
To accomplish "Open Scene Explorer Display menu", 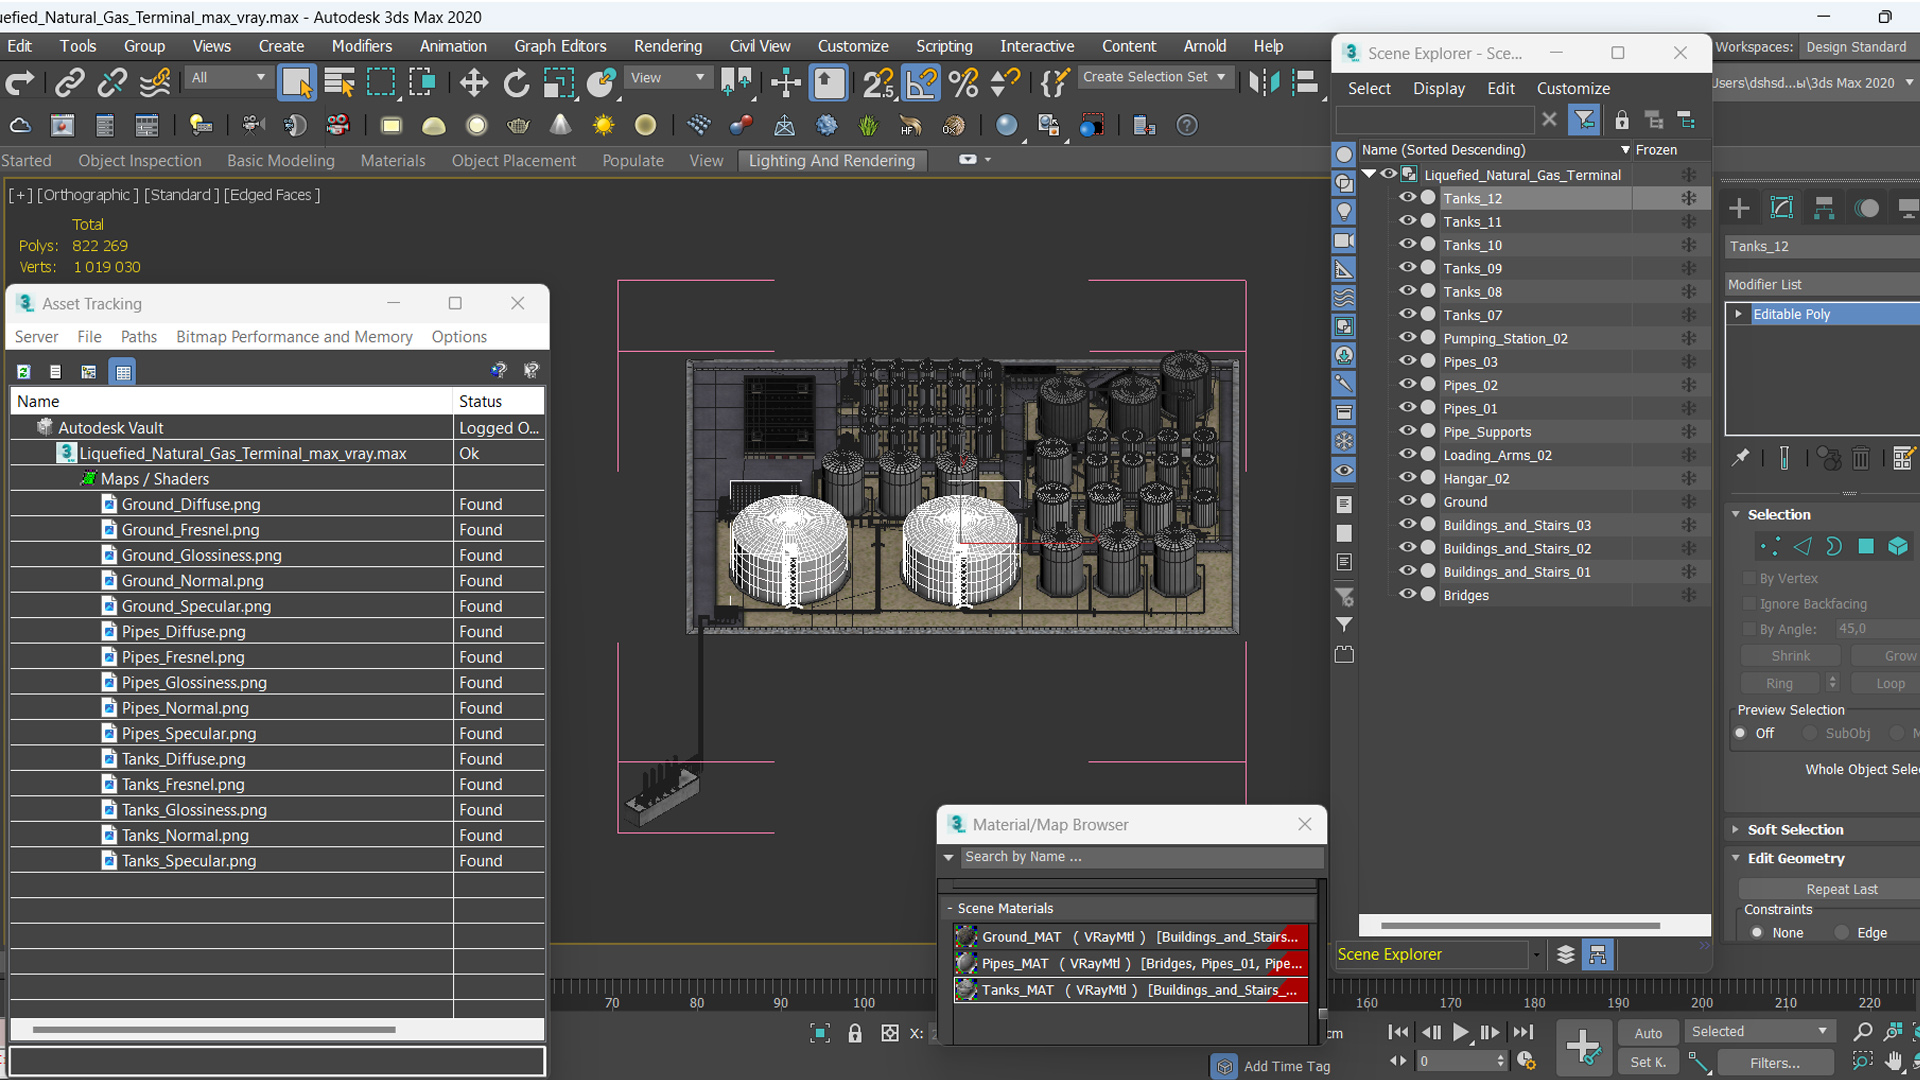I will [x=1439, y=89].
